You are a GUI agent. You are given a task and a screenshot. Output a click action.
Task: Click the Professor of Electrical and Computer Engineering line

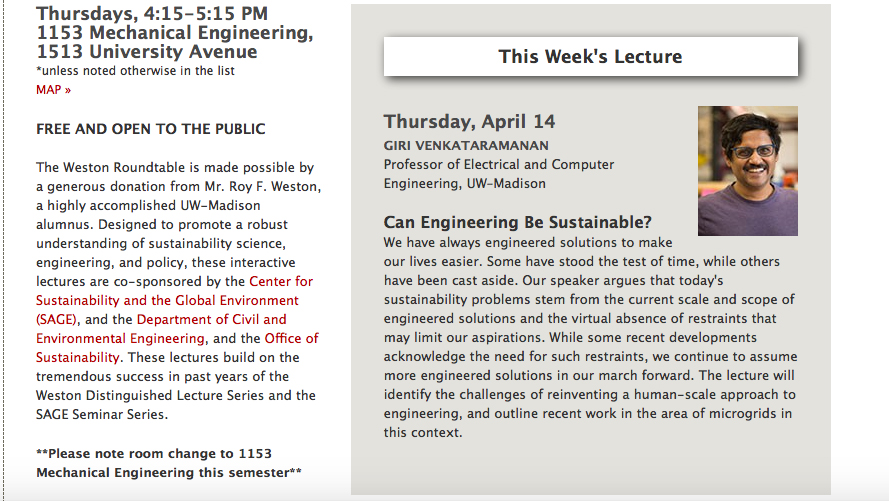click(x=498, y=174)
